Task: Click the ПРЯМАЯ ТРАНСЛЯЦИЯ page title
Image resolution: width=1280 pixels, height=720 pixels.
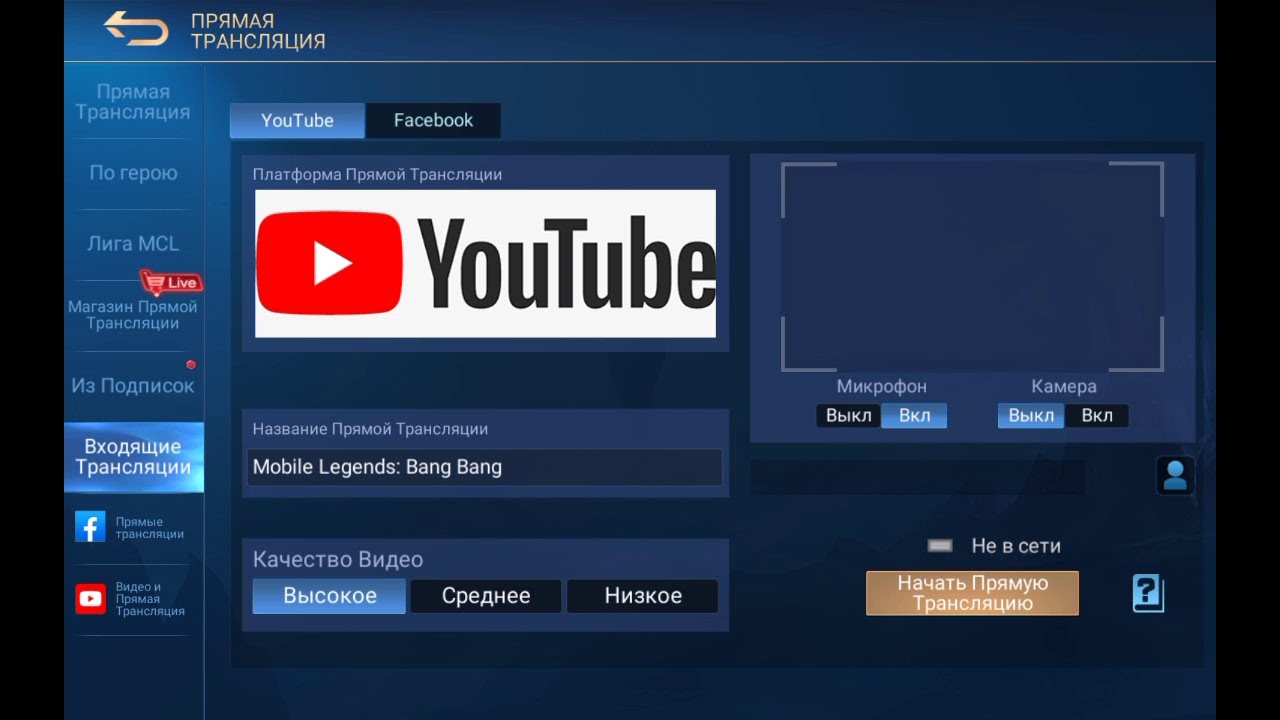Action: pyautogui.click(x=258, y=31)
